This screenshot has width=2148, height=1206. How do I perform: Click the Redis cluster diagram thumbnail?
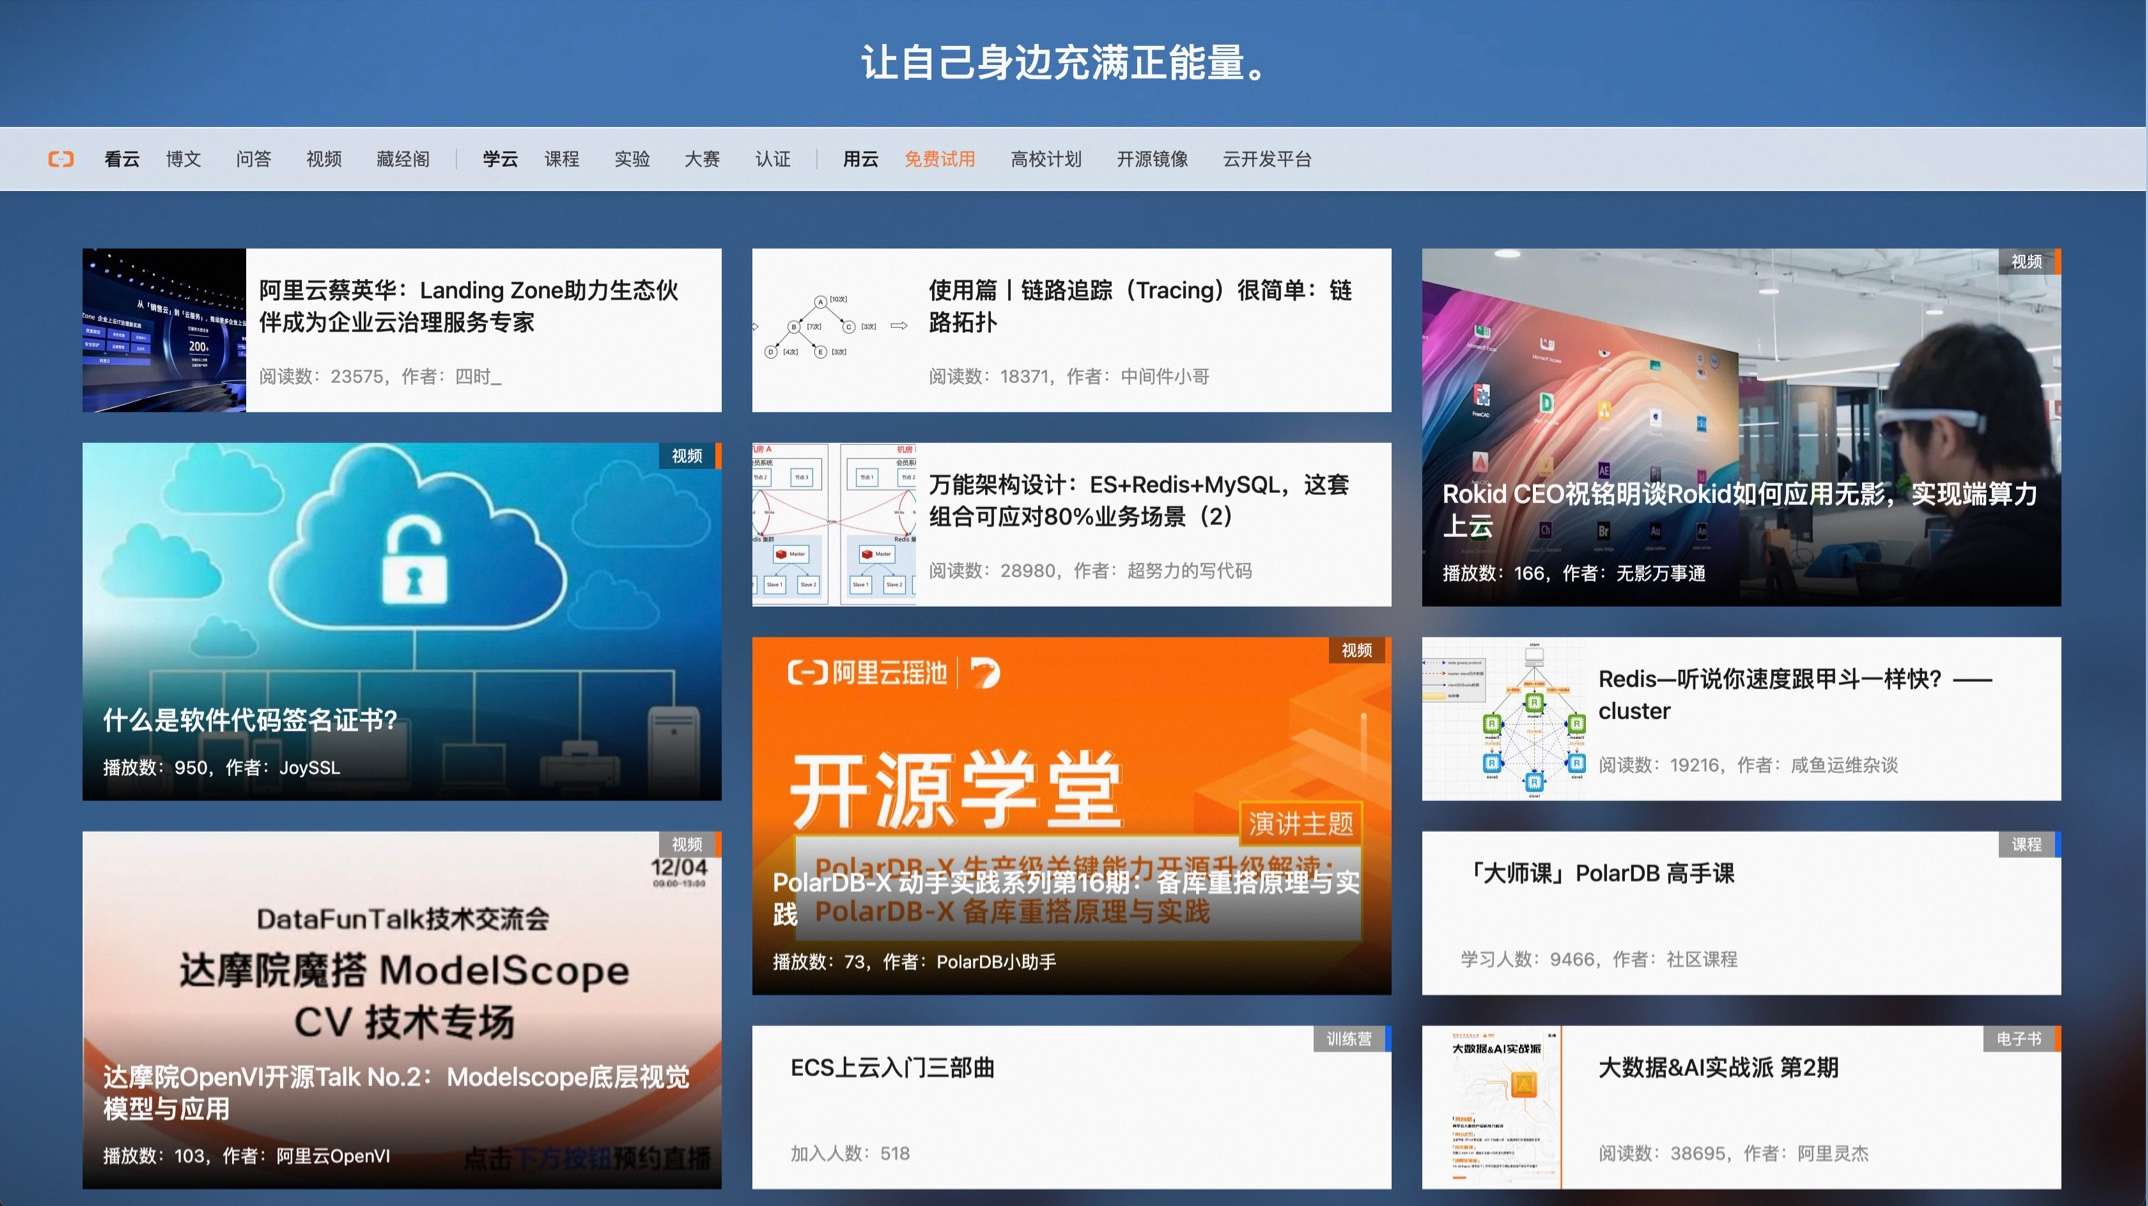pos(1504,719)
